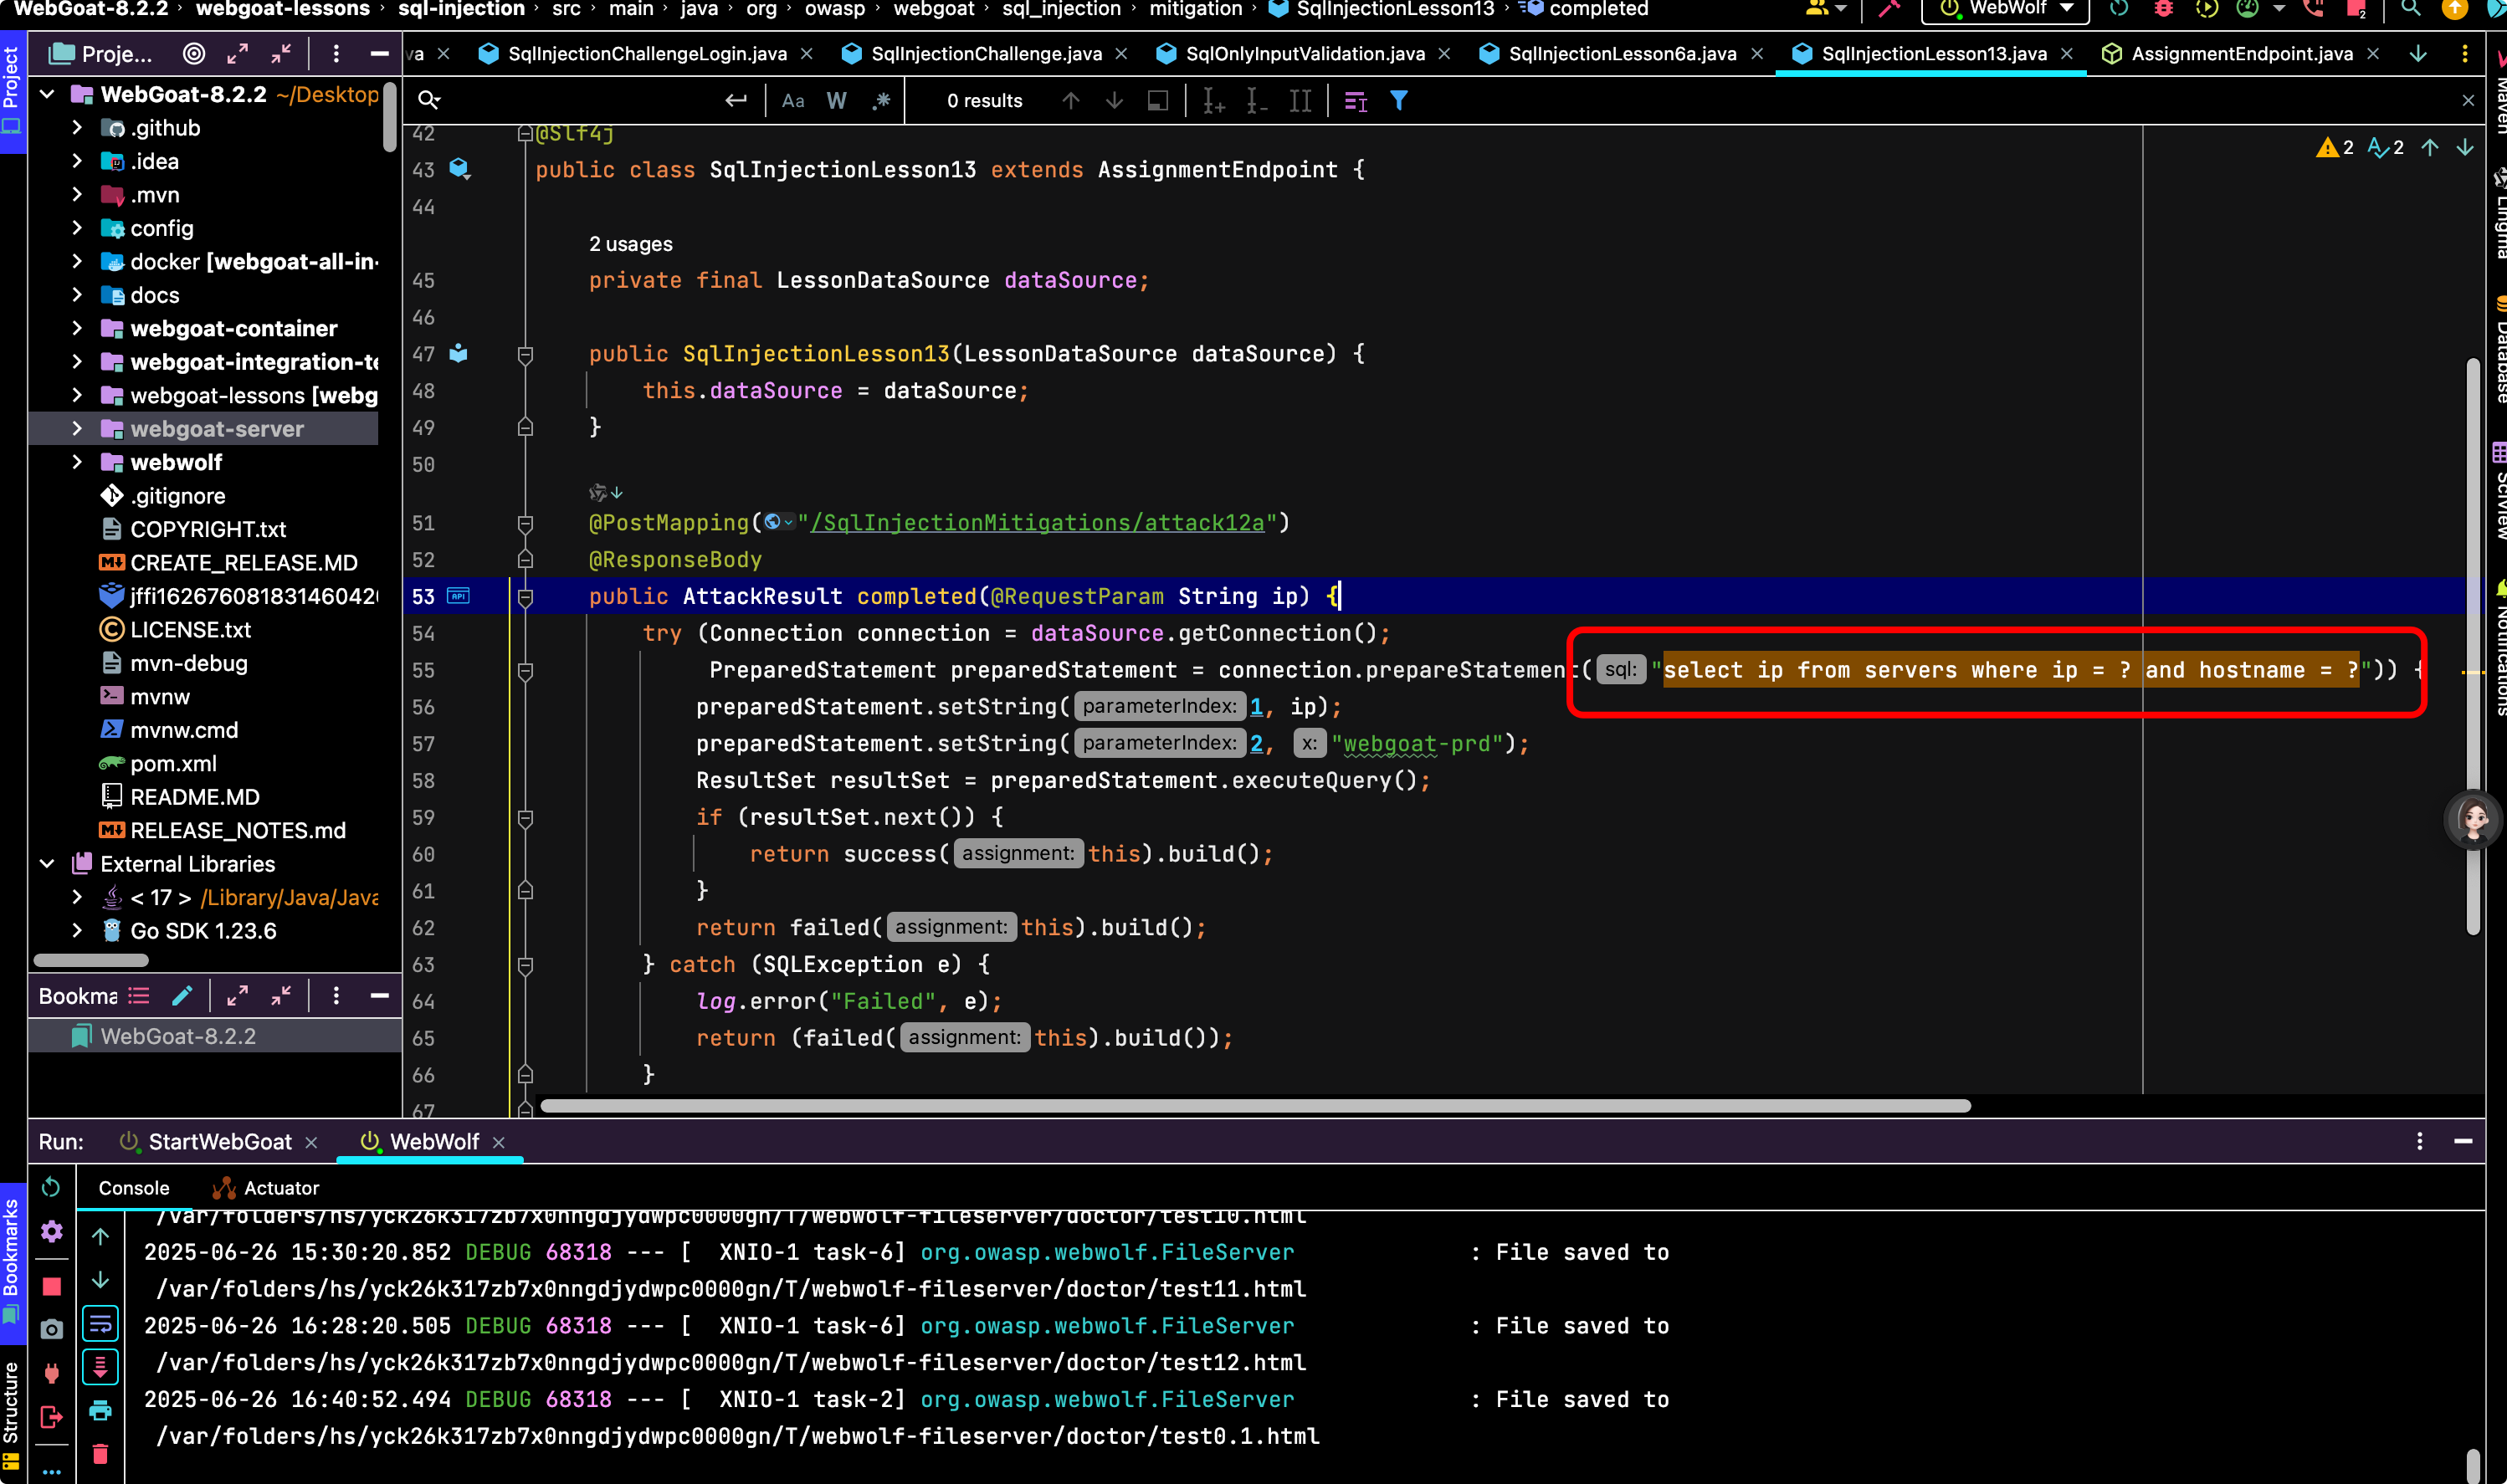Toggle match case in find bar
Screen dimensions: 2507x1484
click(793, 101)
